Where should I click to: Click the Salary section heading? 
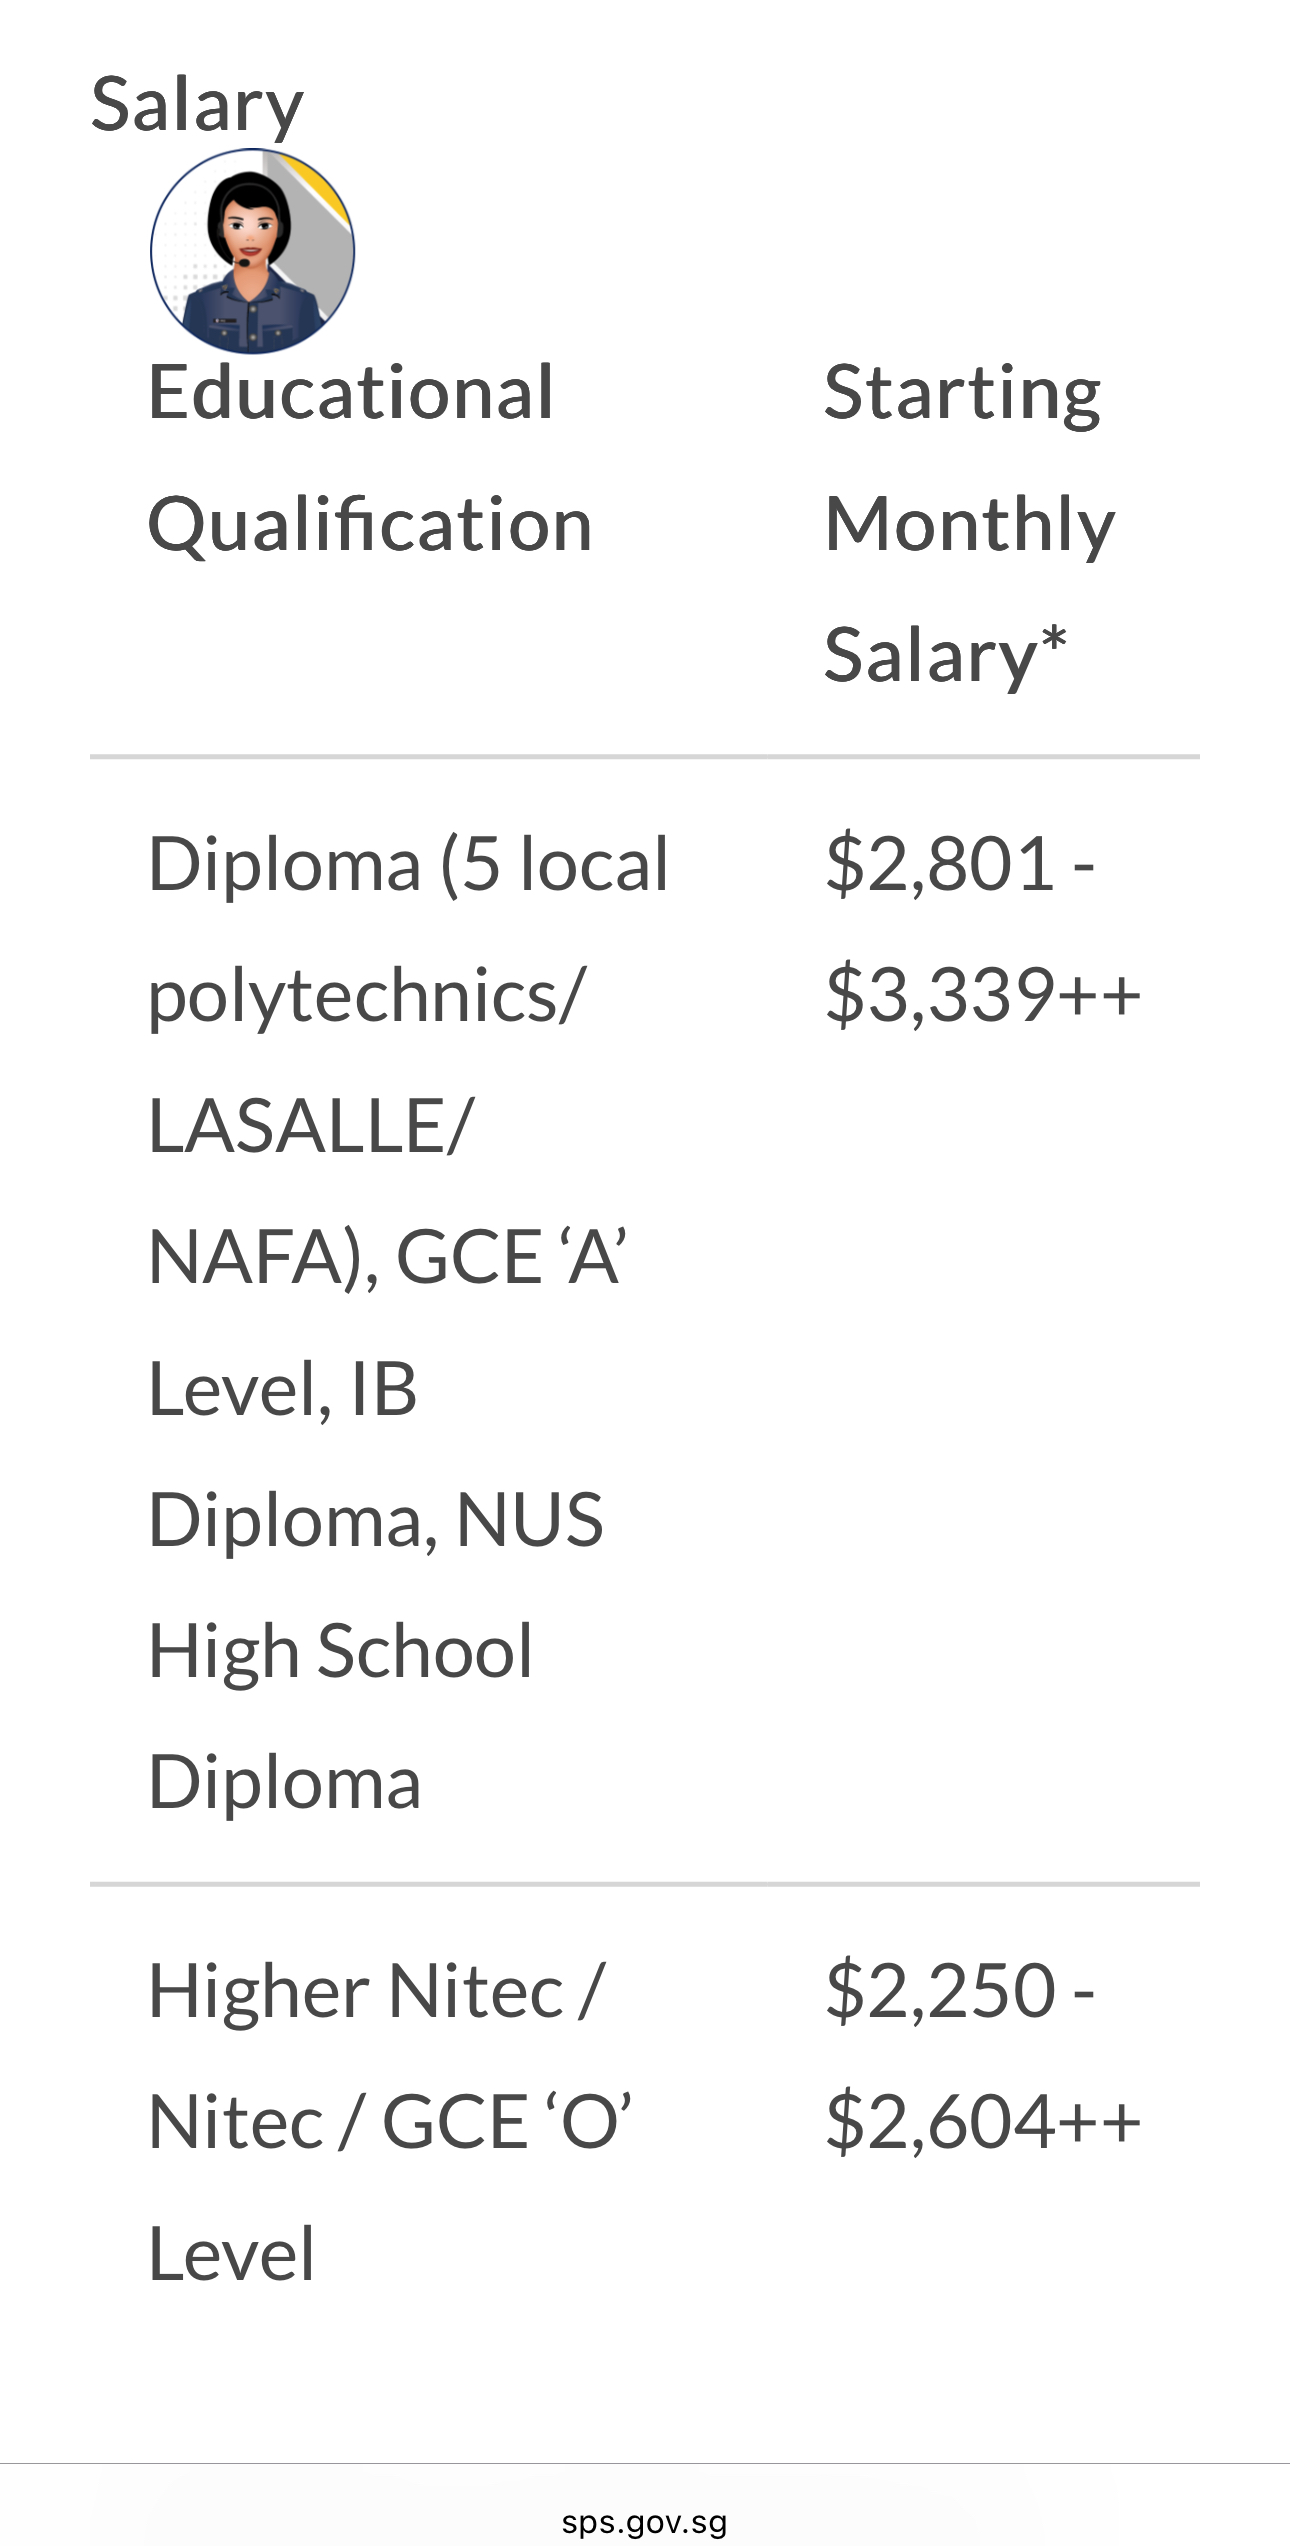[x=197, y=105]
